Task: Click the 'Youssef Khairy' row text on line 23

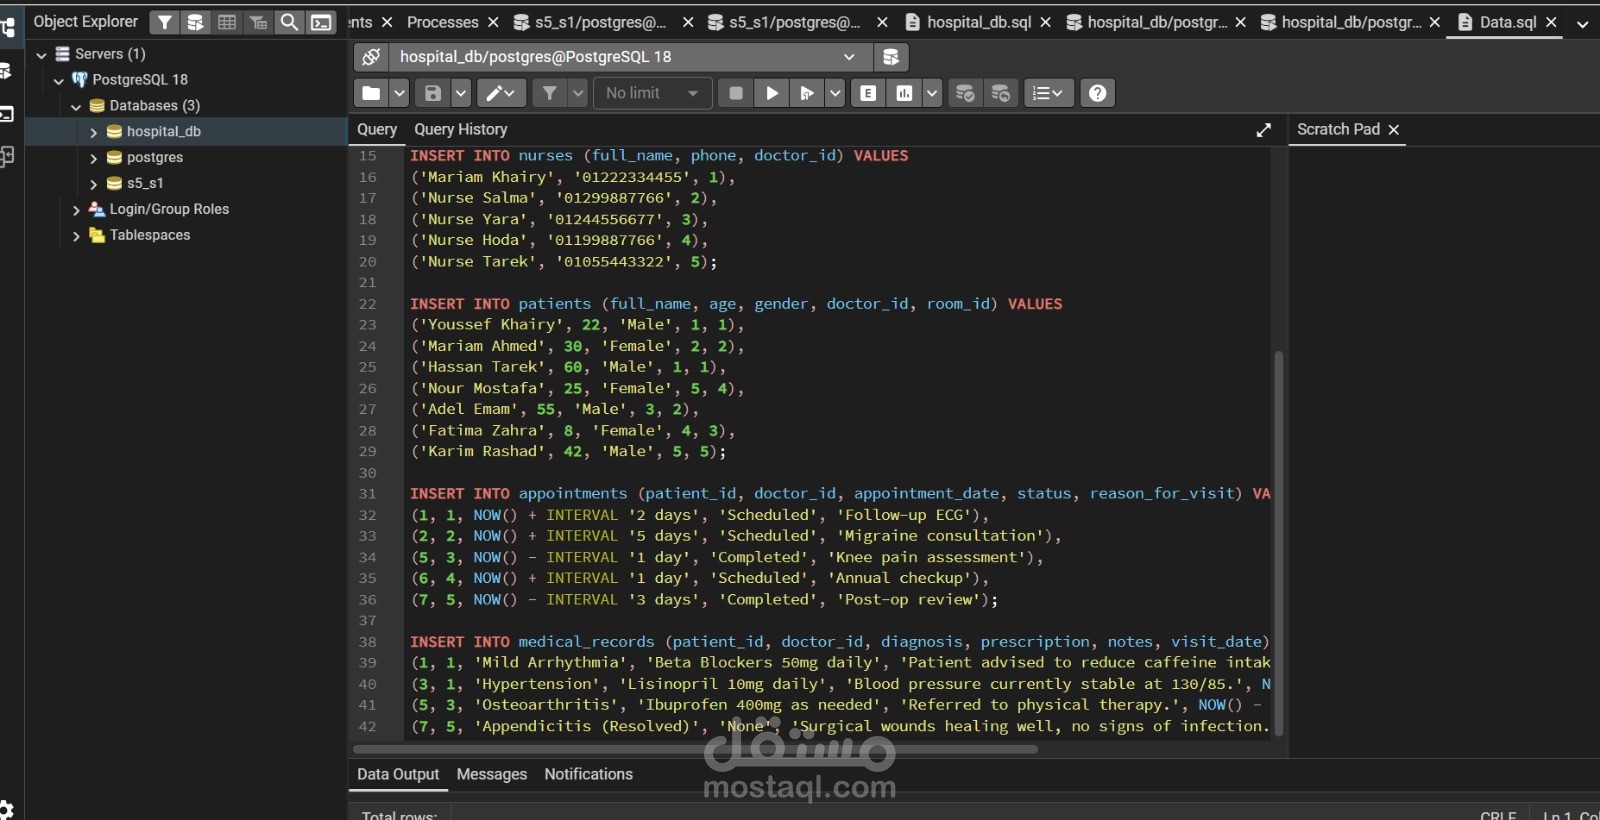Action: click(577, 325)
